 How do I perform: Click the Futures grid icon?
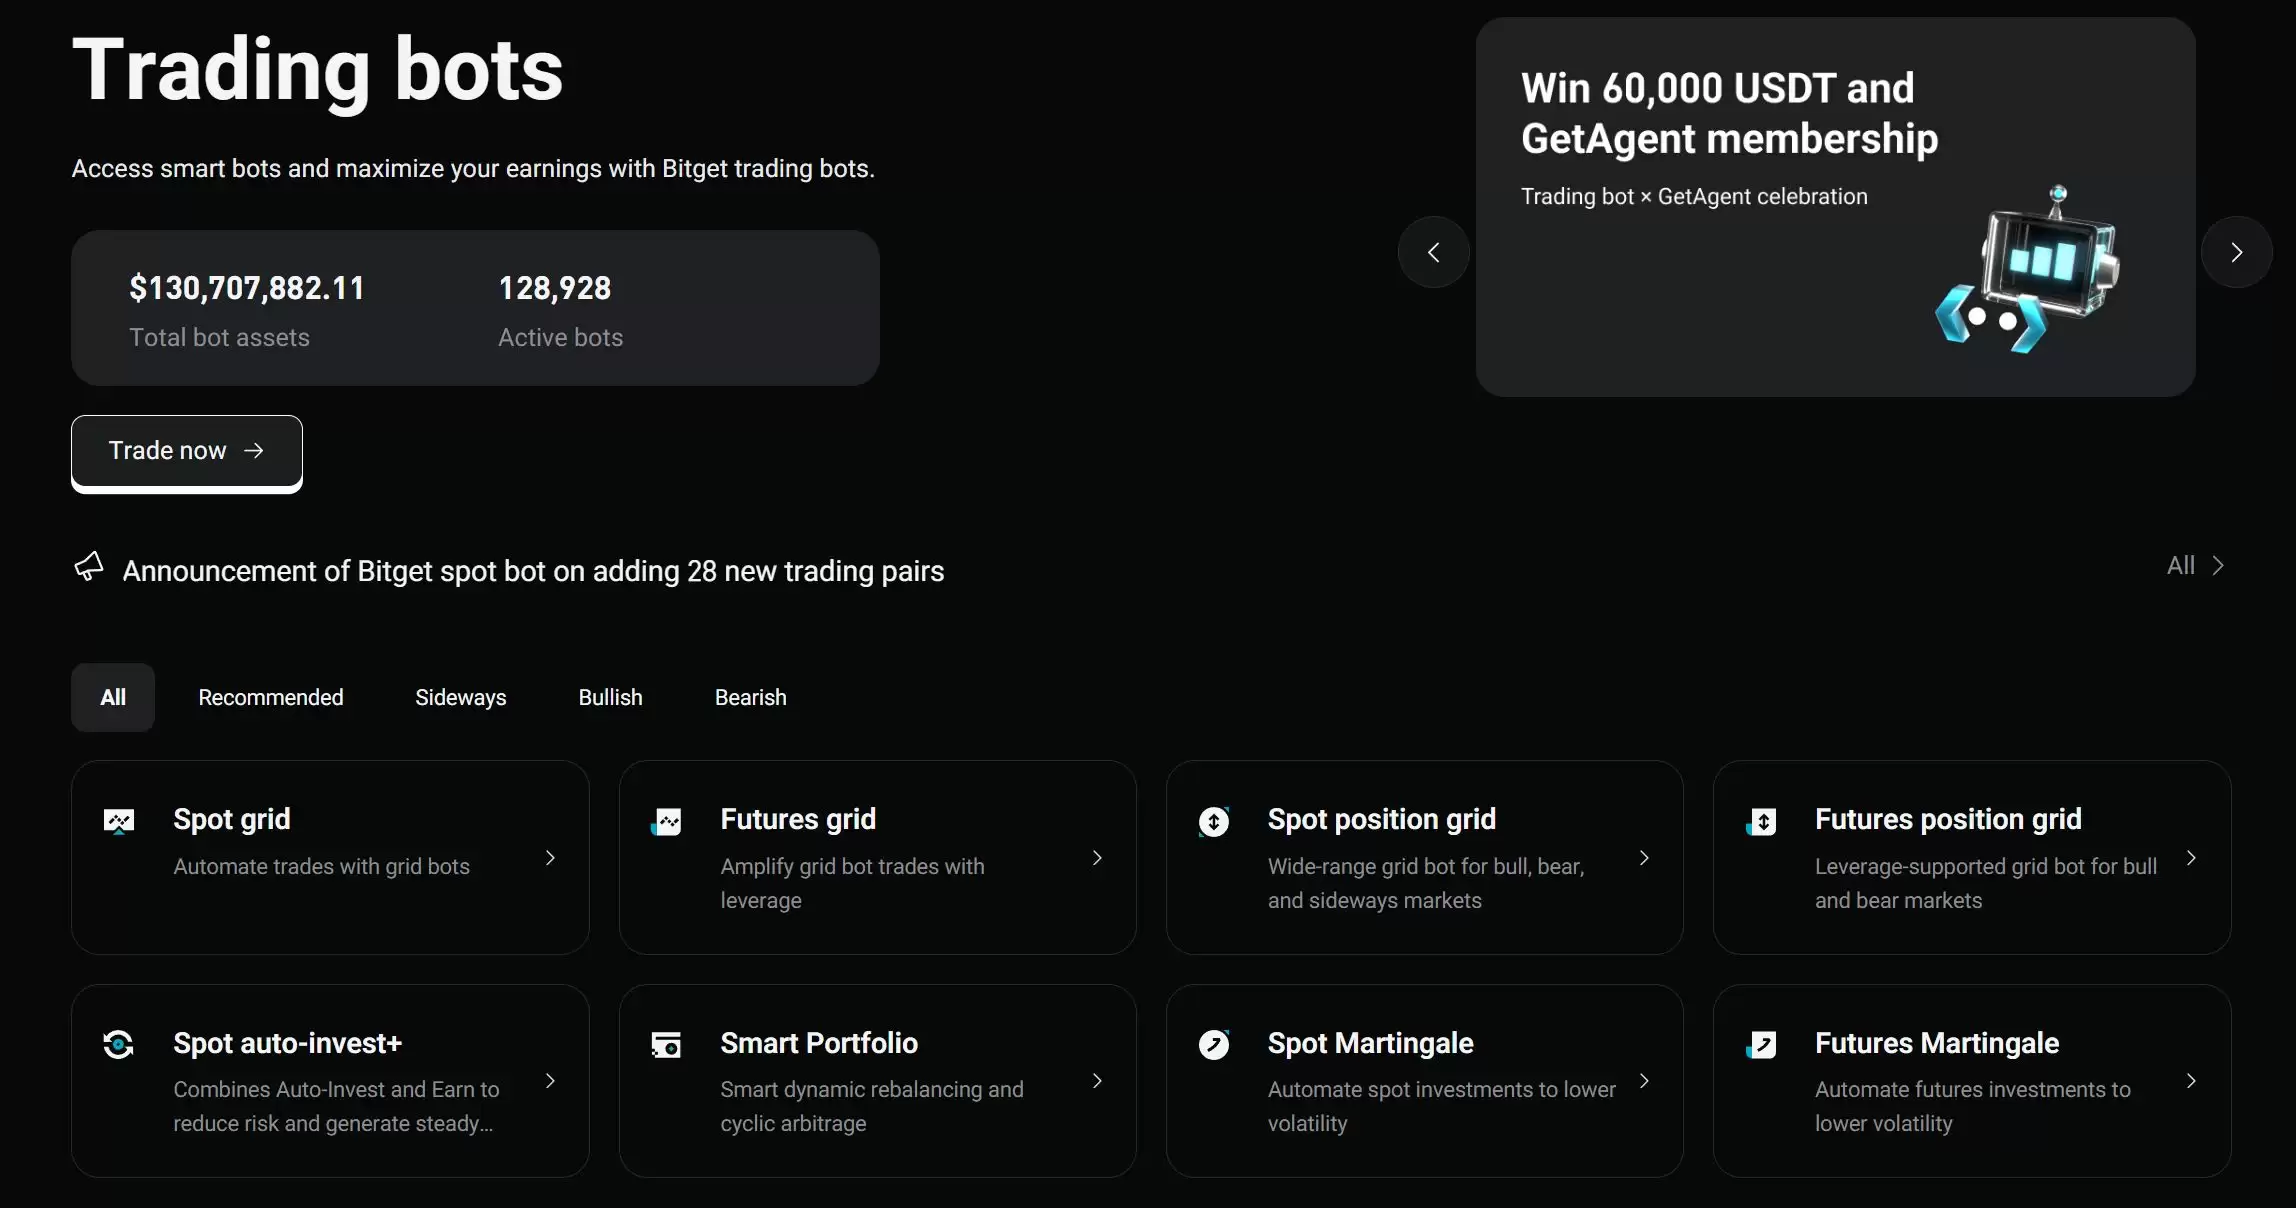667,820
